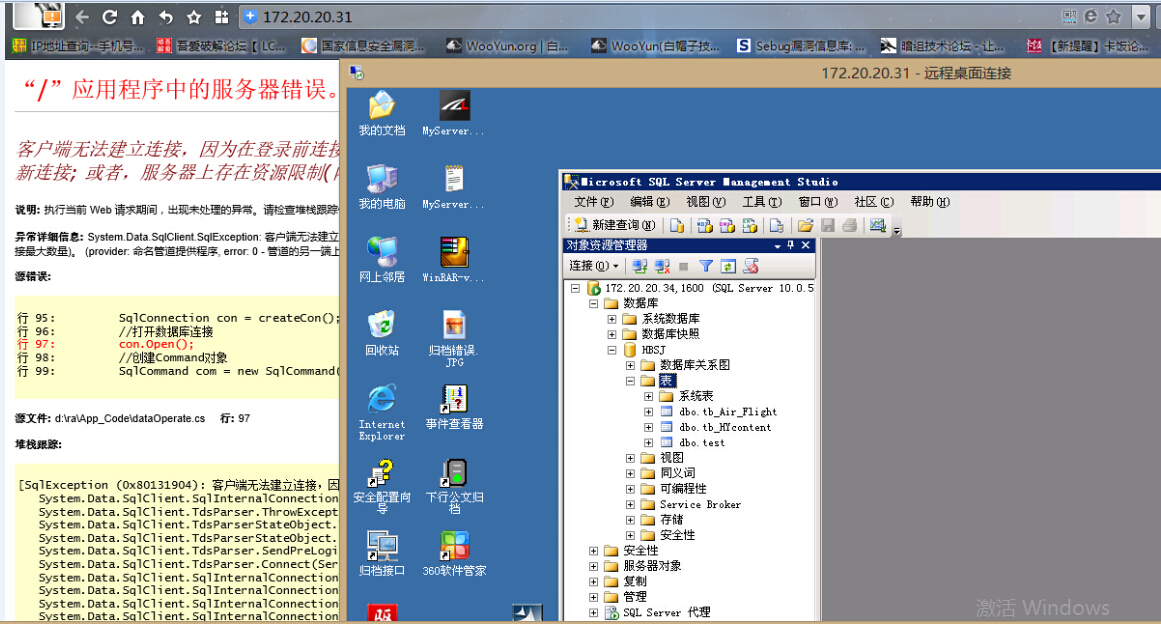Select 回收站 recycle bin desktop icon
The image size is (1161, 624).
pyautogui.click(x=382, y=333)
